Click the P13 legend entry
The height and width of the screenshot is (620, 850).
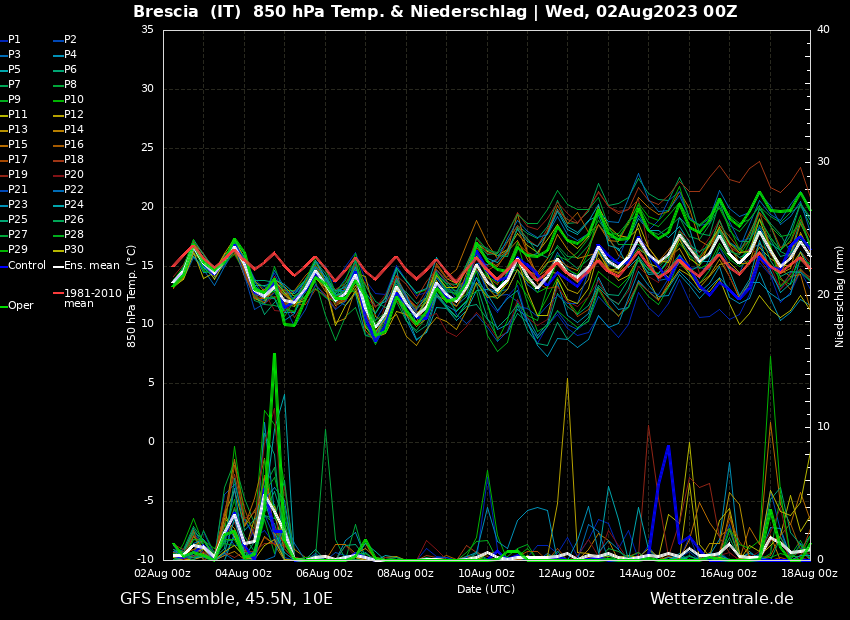click(x=14, y=130)
